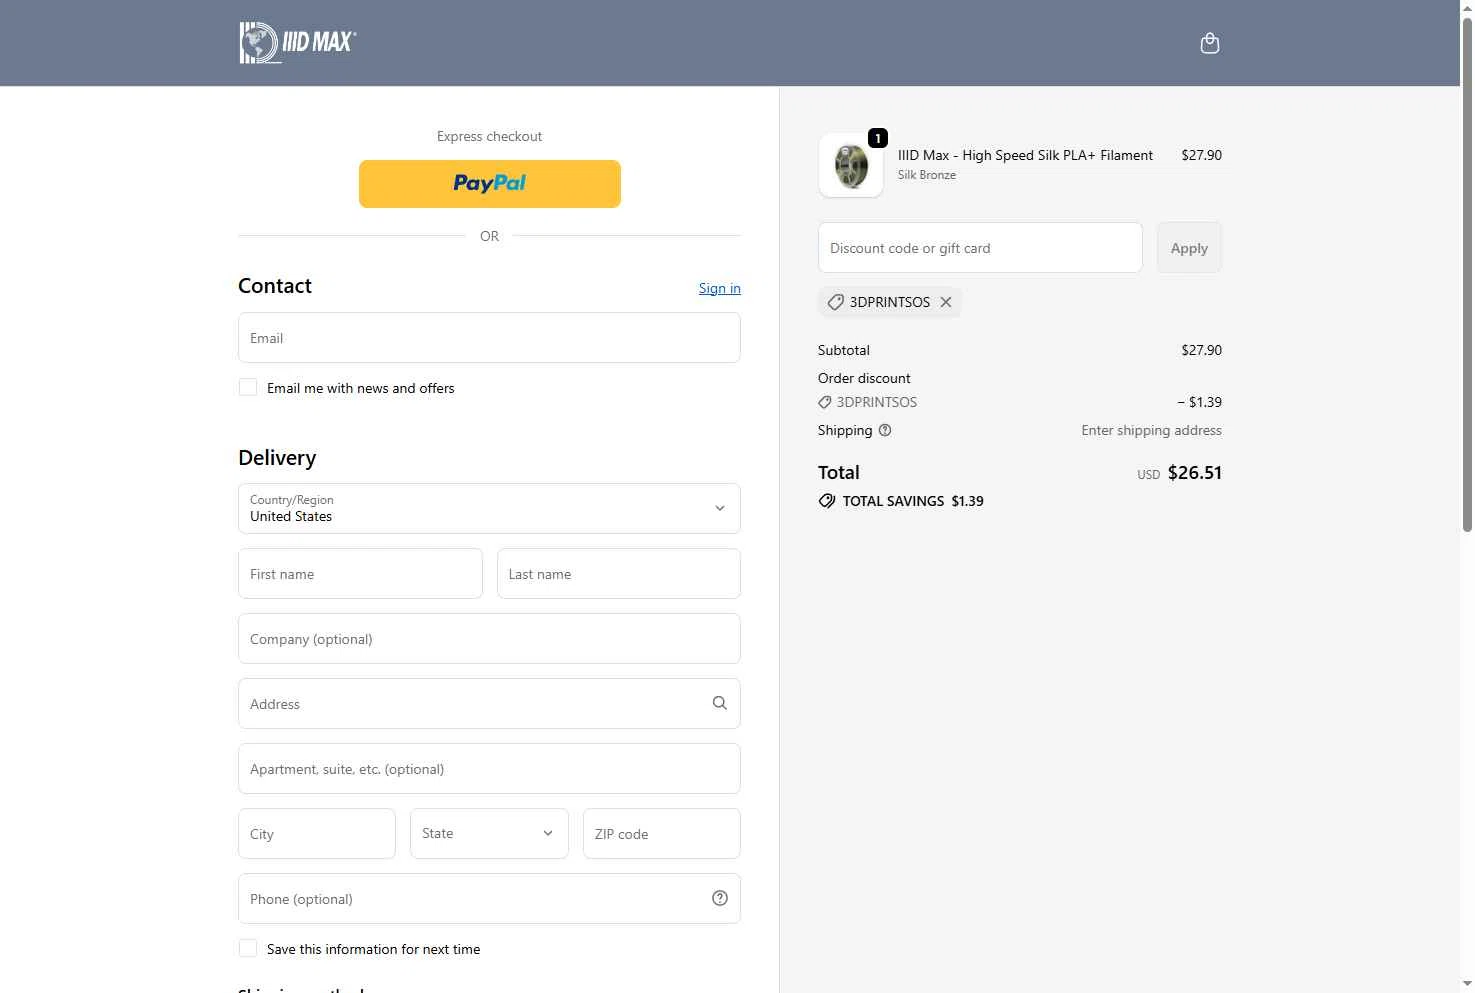This screenshot has width=1475, height=993.
Task: Apply the discount code
Action: point(1189,247)
